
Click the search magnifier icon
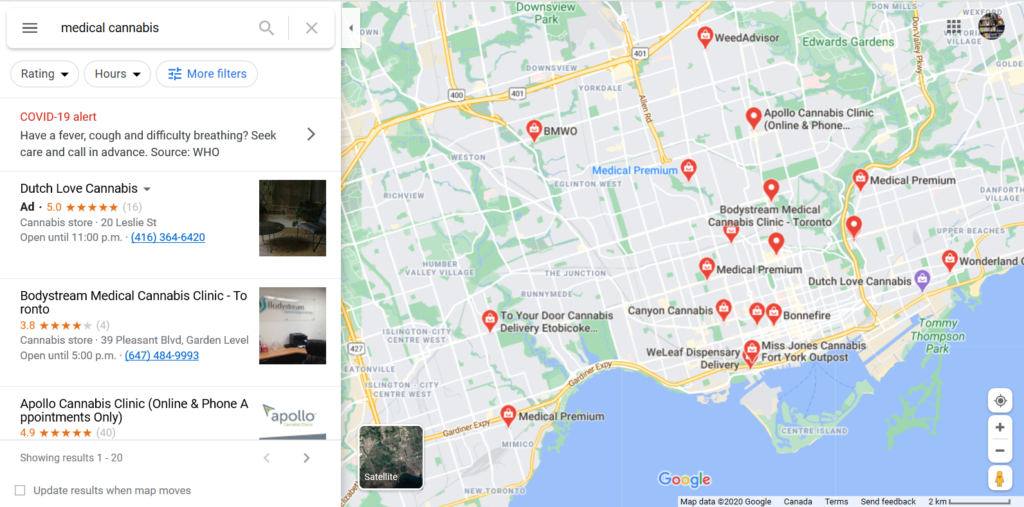click(266, 28)
